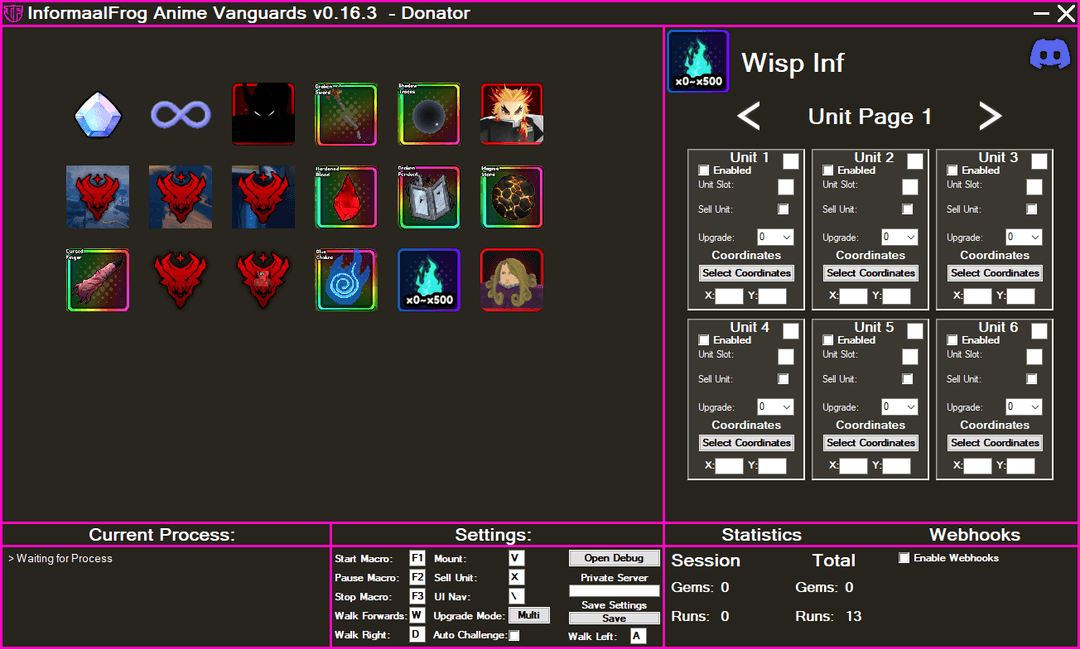1080x649 pixels.
Task: Click Unit 1 X coordinate field
Action: pyautogui.click(x=729, y=296)
